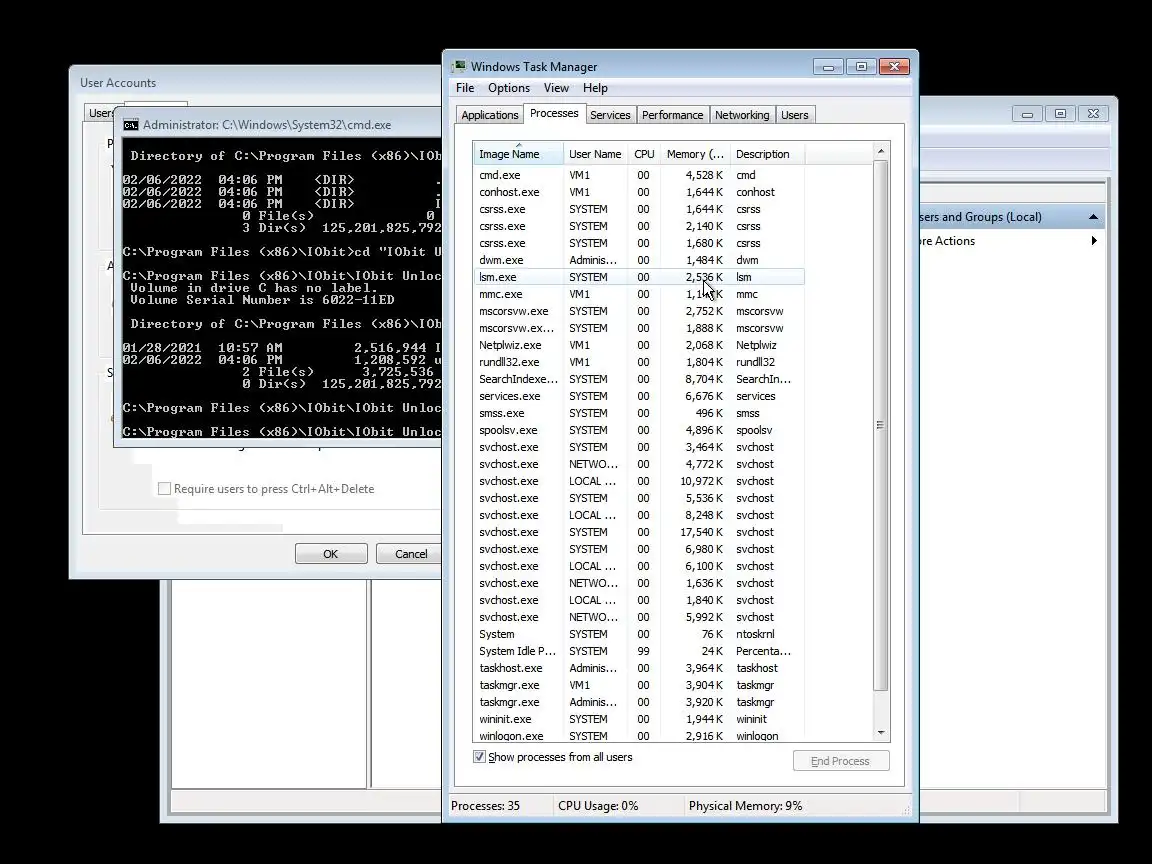Select the lsm.exe process row
Screen dimensions: 1152x864
click(639, 277)
